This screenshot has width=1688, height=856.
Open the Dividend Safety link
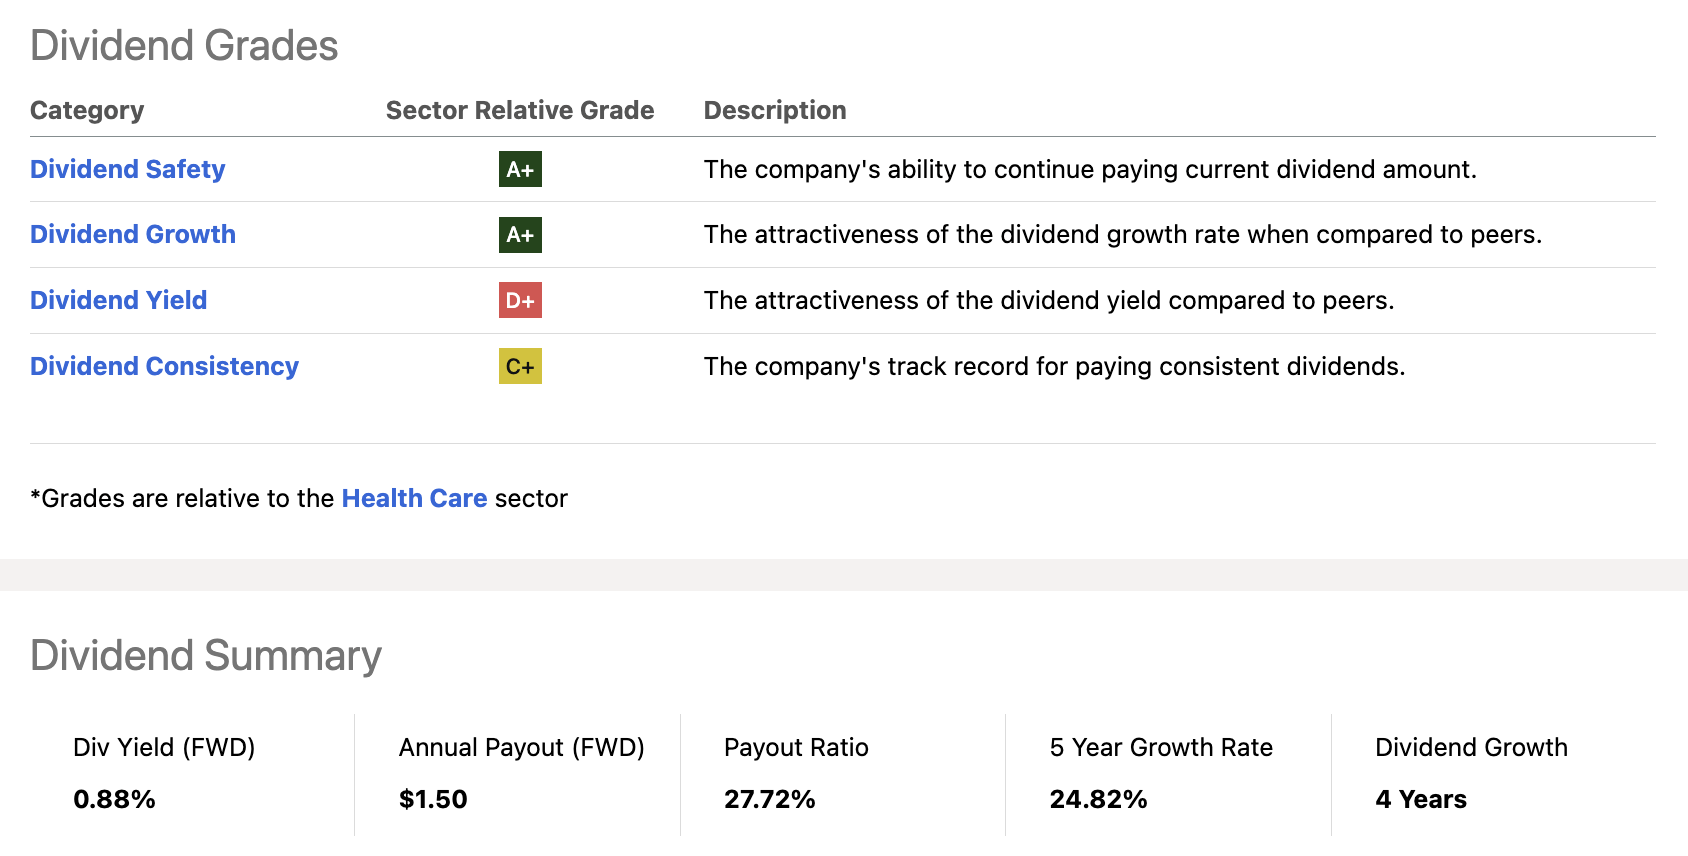coord(127,169)
